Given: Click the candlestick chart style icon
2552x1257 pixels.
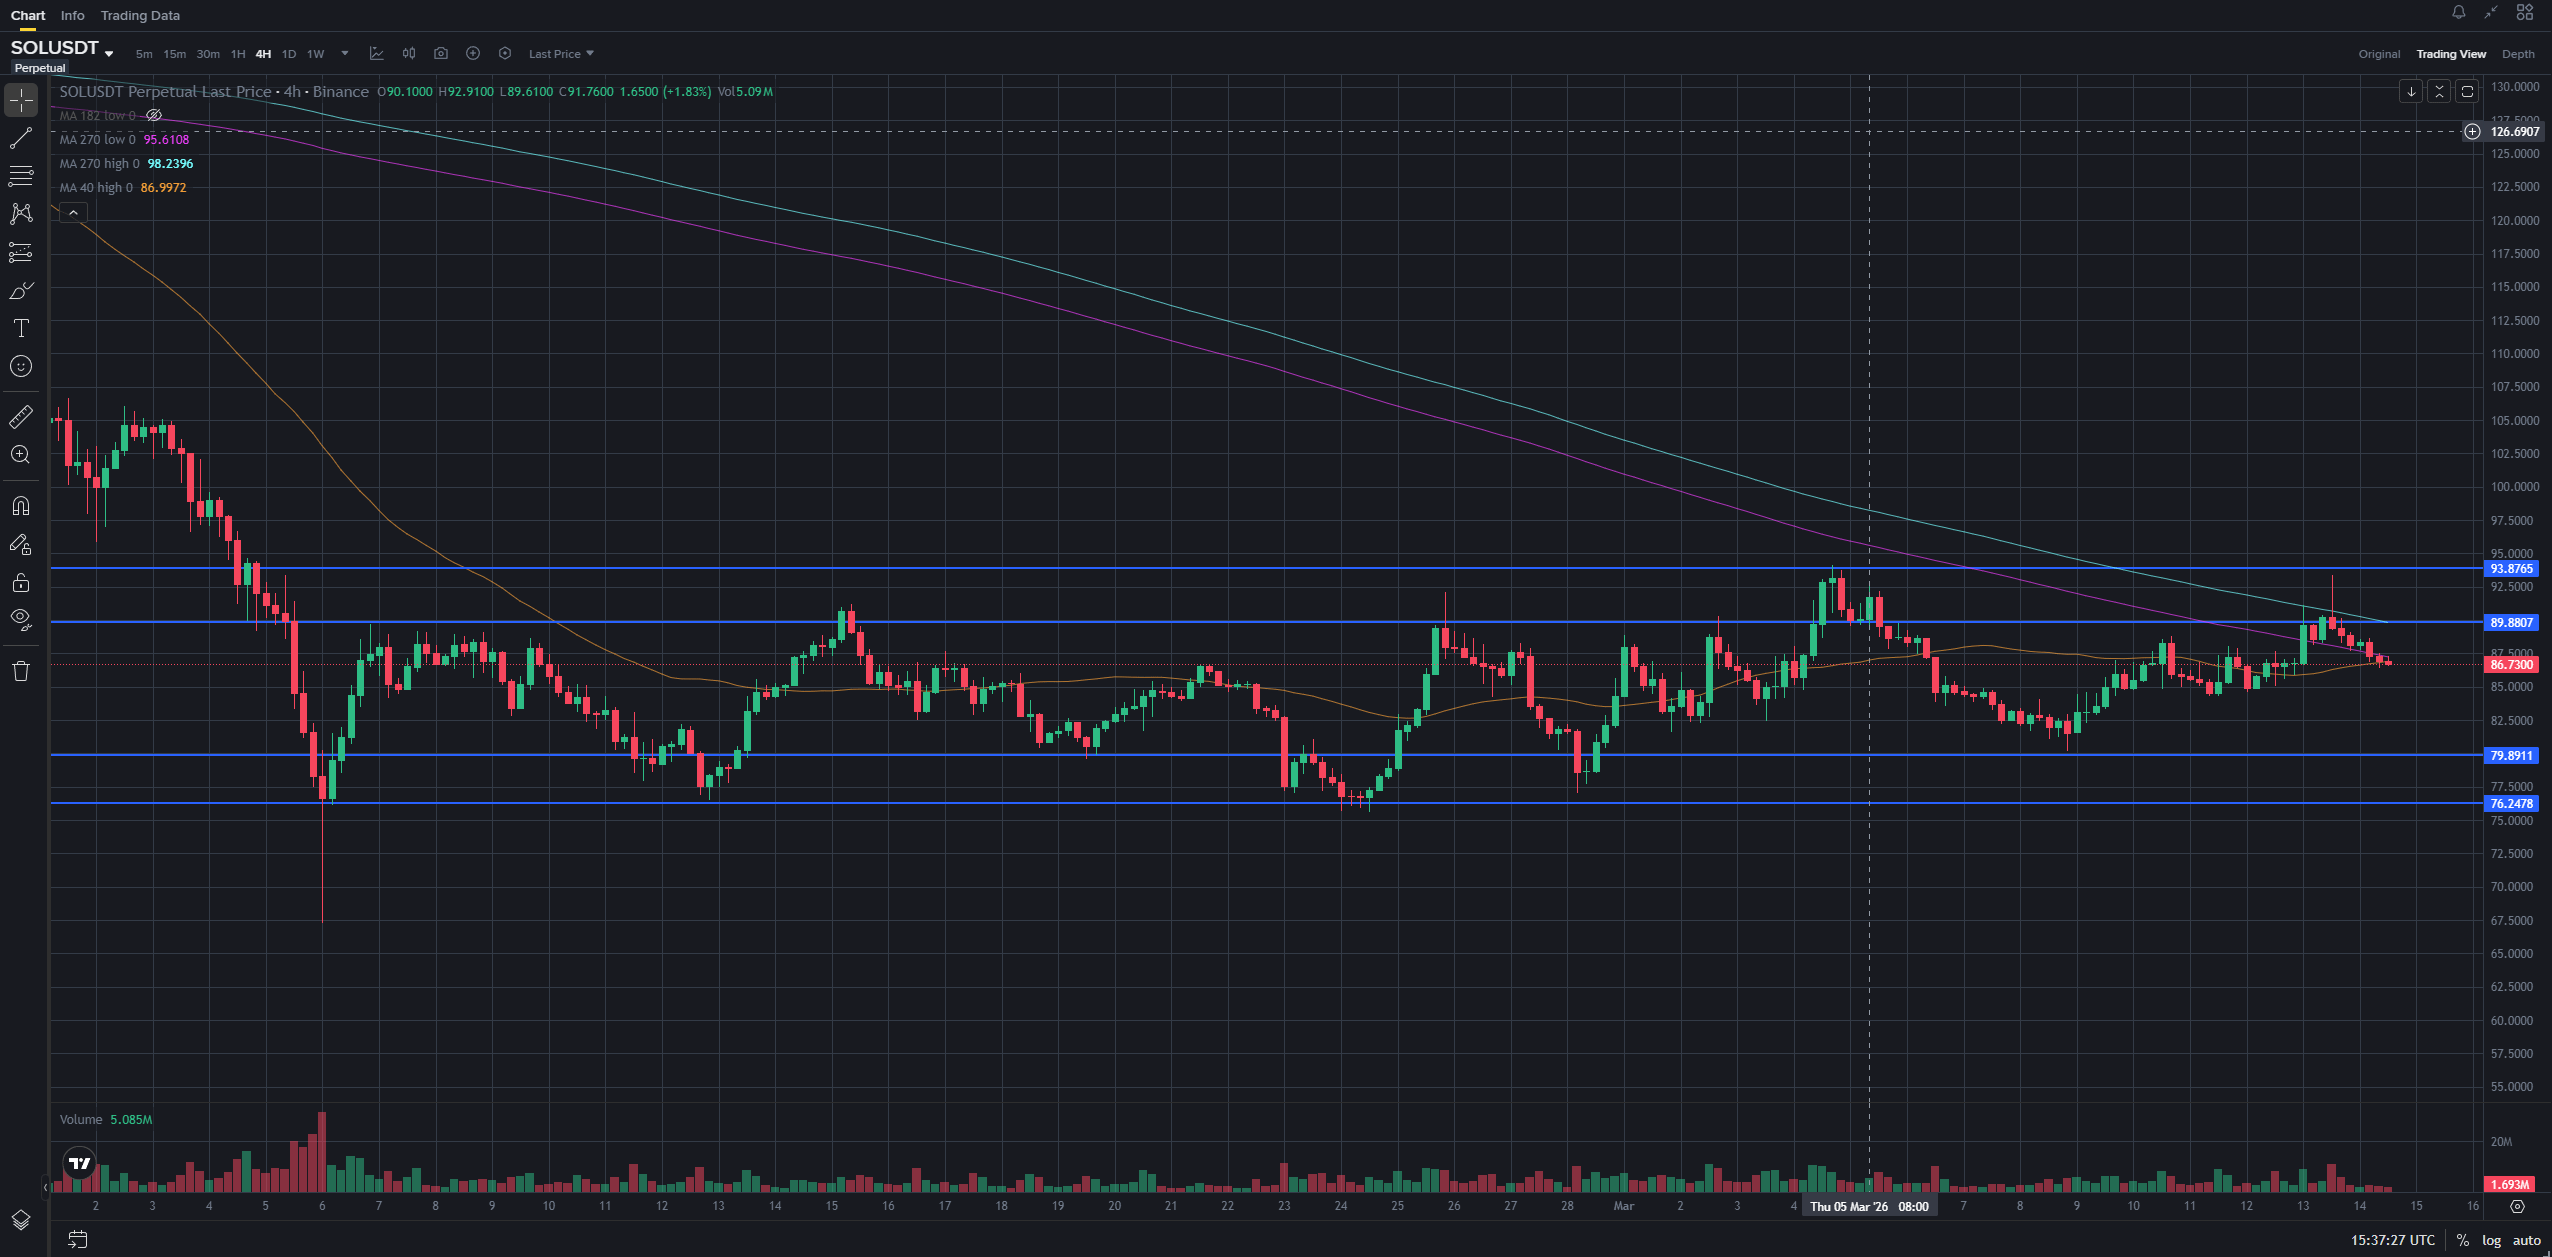Looking at the screenshot, I should [409, 54].
